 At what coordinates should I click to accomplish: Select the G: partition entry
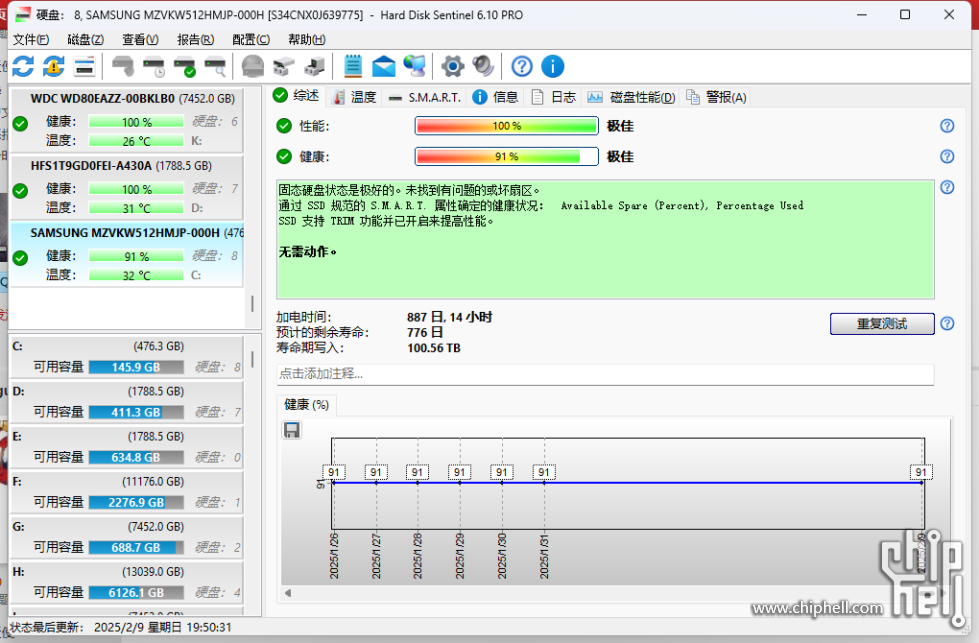[127, 537]
